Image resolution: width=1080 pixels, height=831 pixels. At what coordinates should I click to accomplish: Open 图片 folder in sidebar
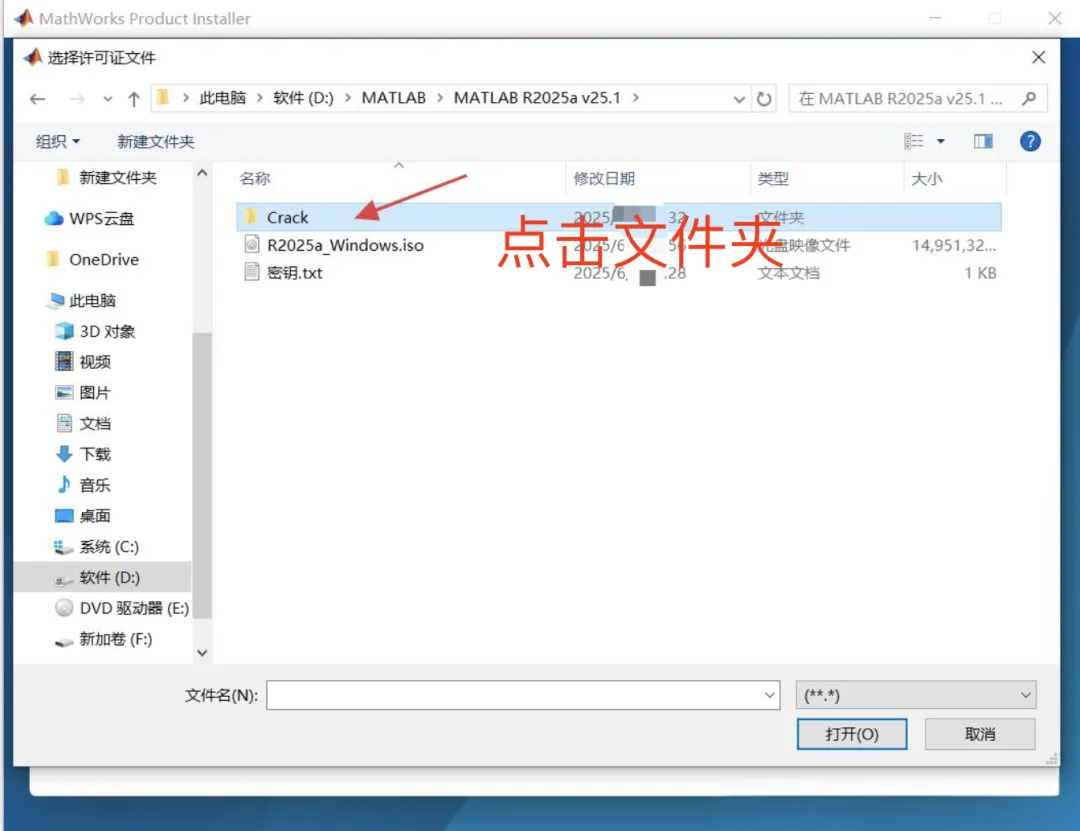point(94,393)
